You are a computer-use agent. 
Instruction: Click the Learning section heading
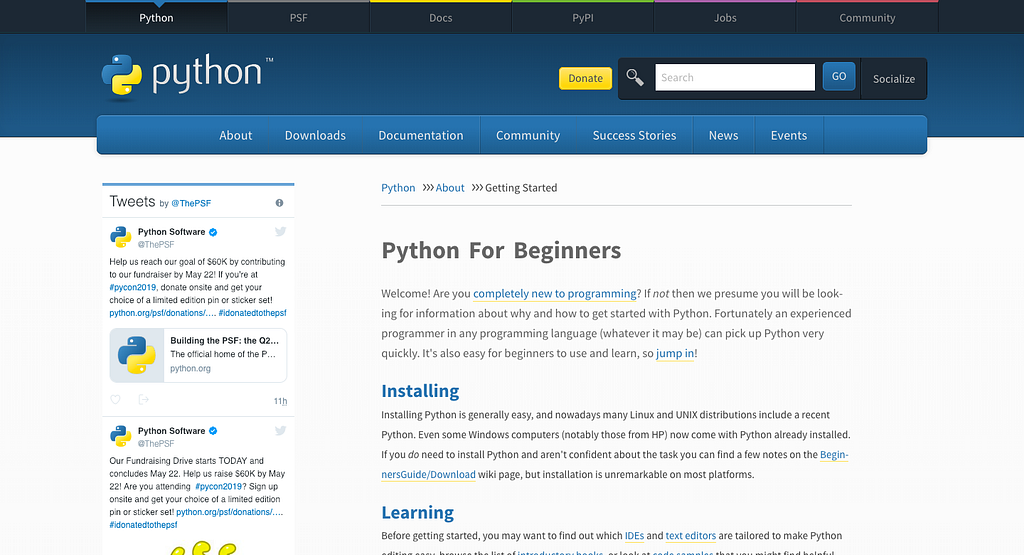point(417,513)
